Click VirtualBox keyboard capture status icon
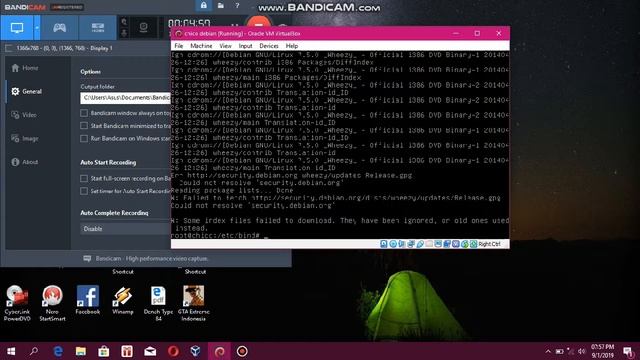 (x=473, y=244)
